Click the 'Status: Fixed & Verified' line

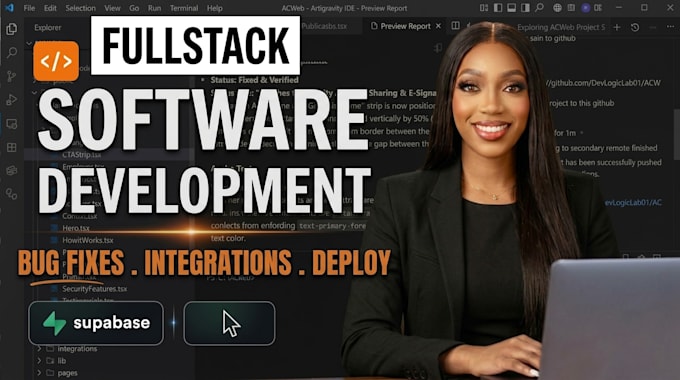point(255,80)
